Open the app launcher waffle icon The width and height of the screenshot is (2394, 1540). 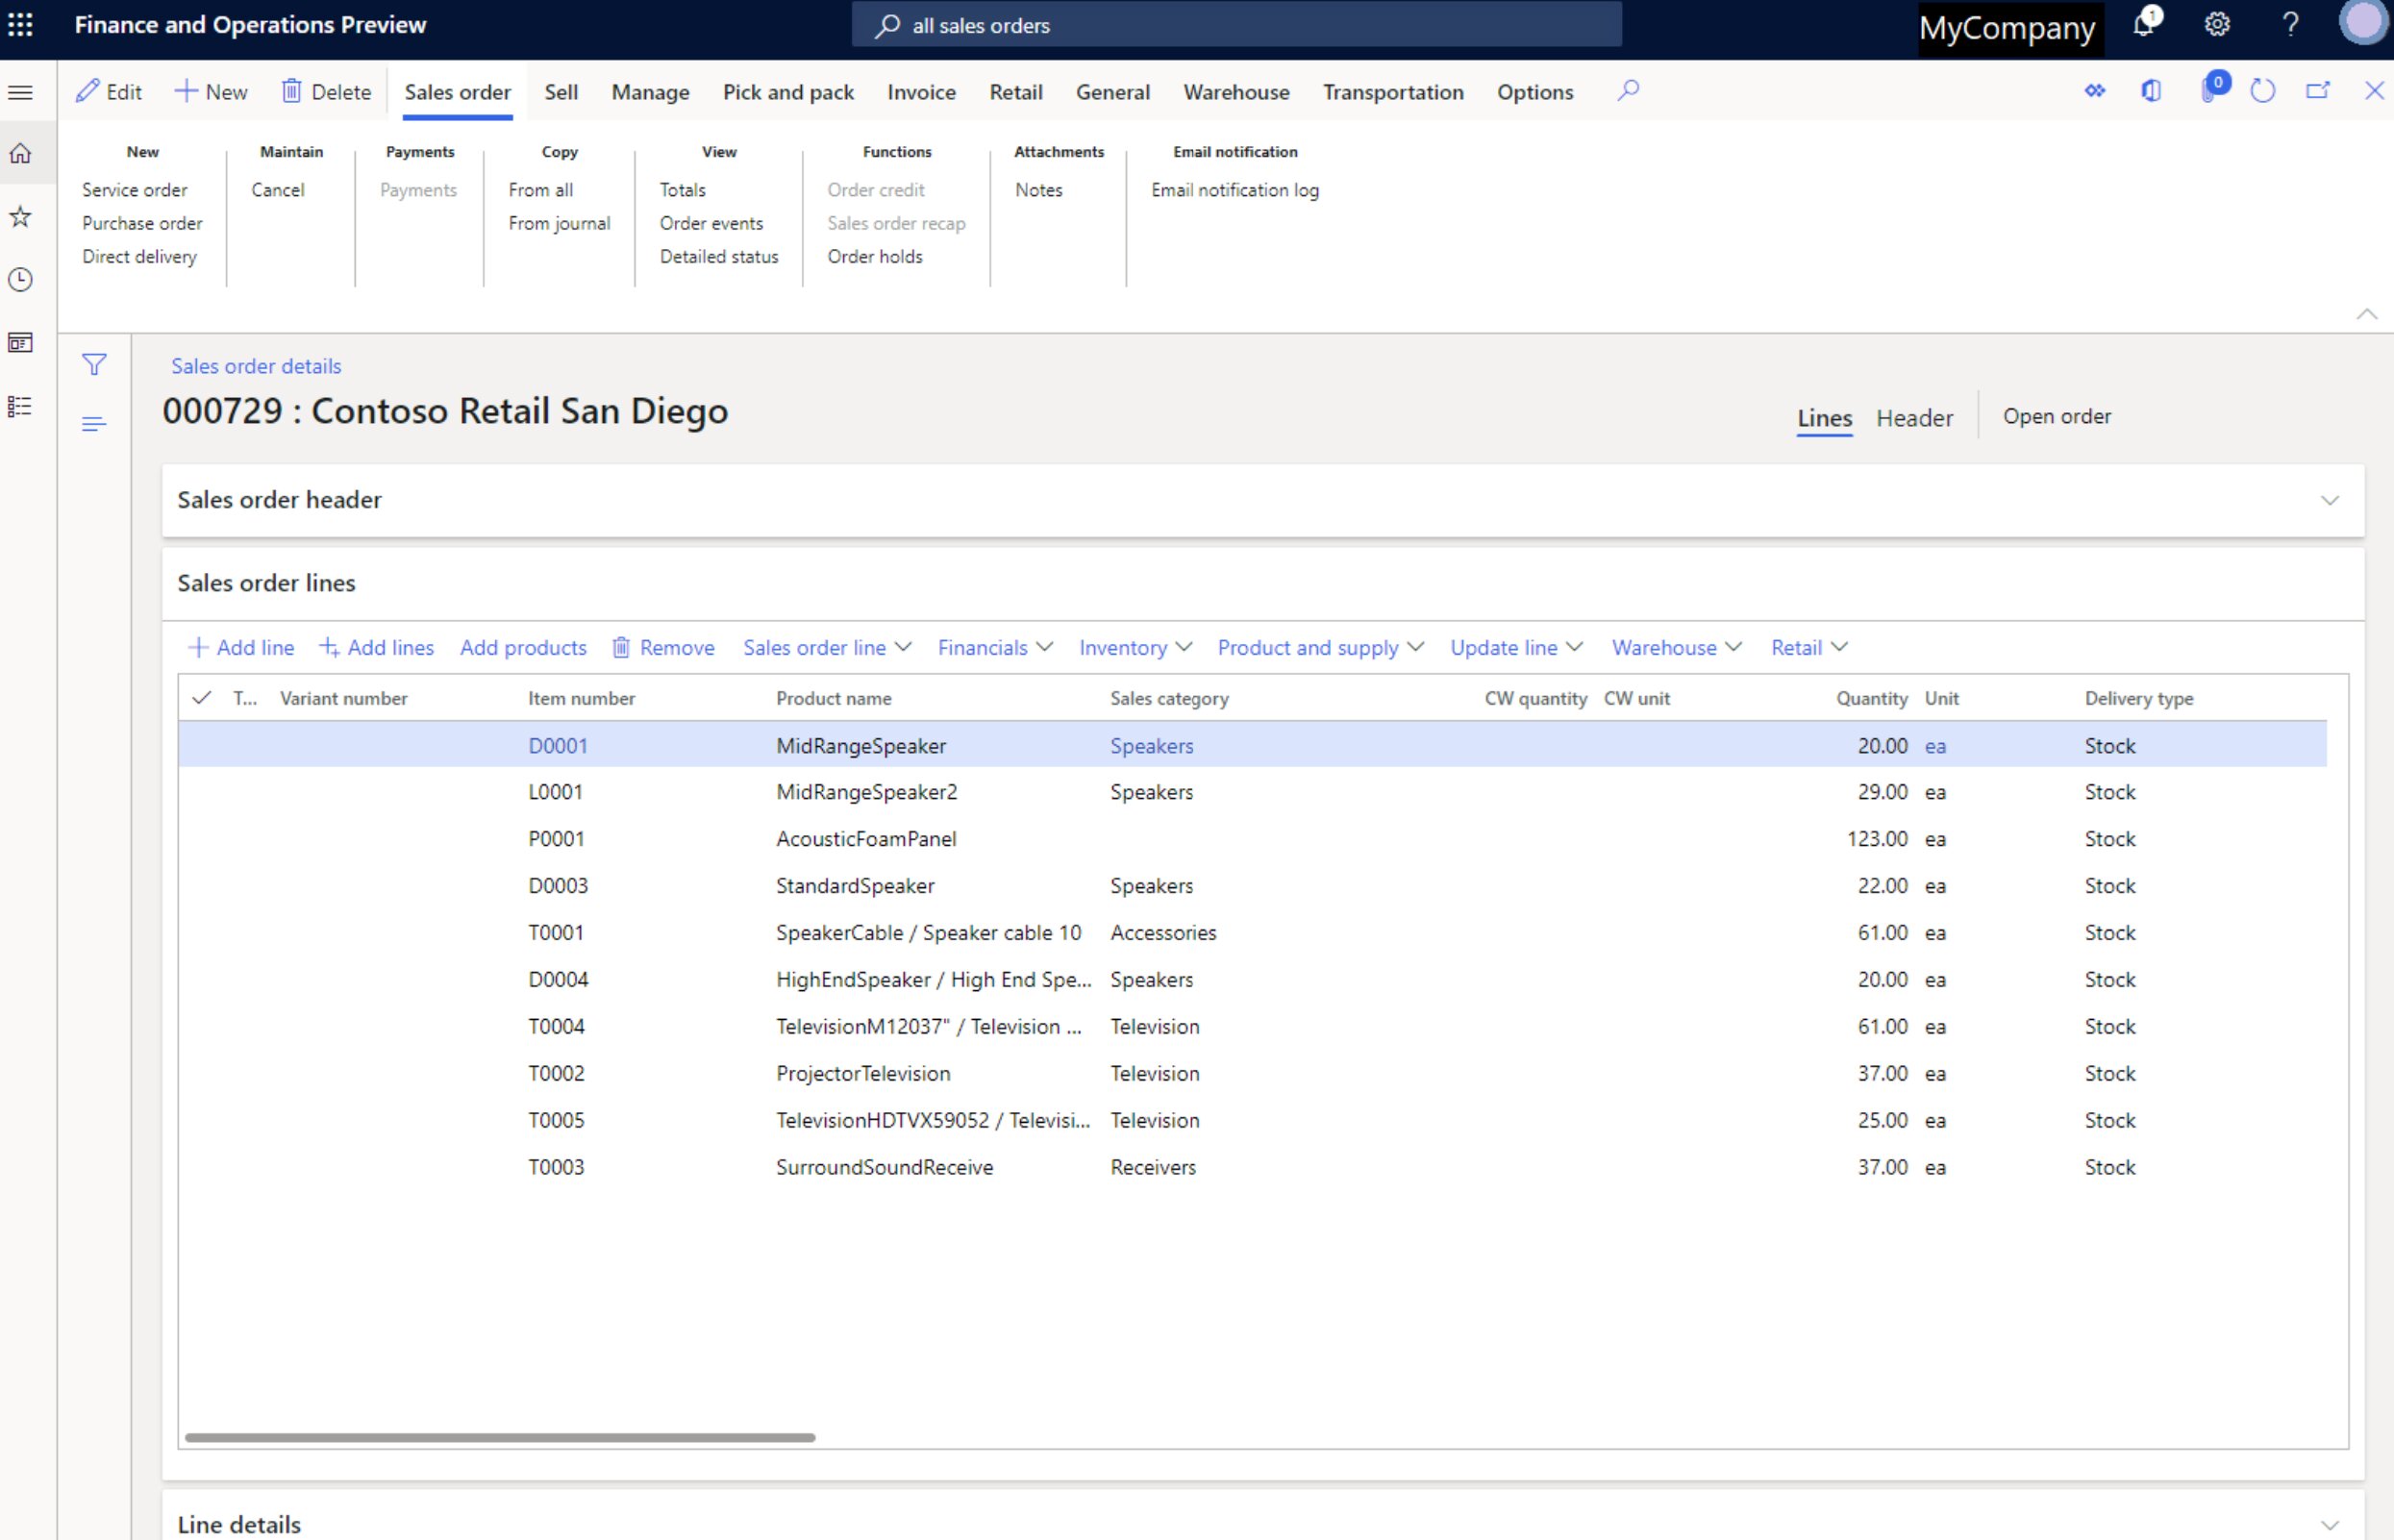coord(21,25)
